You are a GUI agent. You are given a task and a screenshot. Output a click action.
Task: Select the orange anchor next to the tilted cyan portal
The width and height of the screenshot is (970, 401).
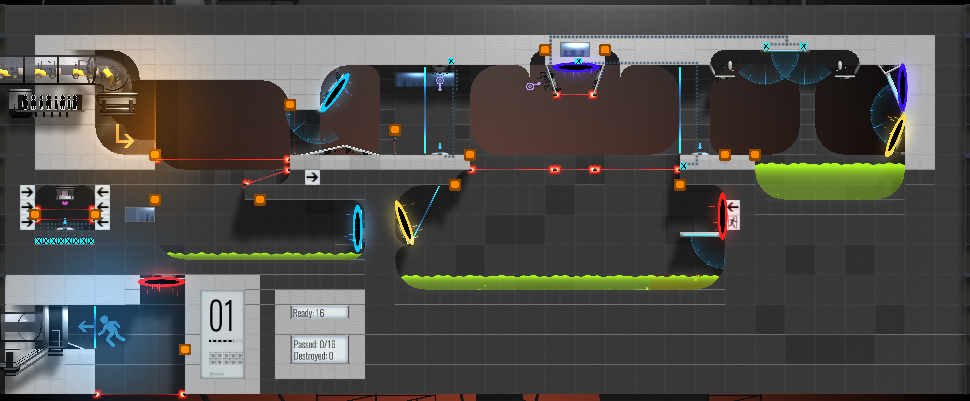tap(290, 105)
